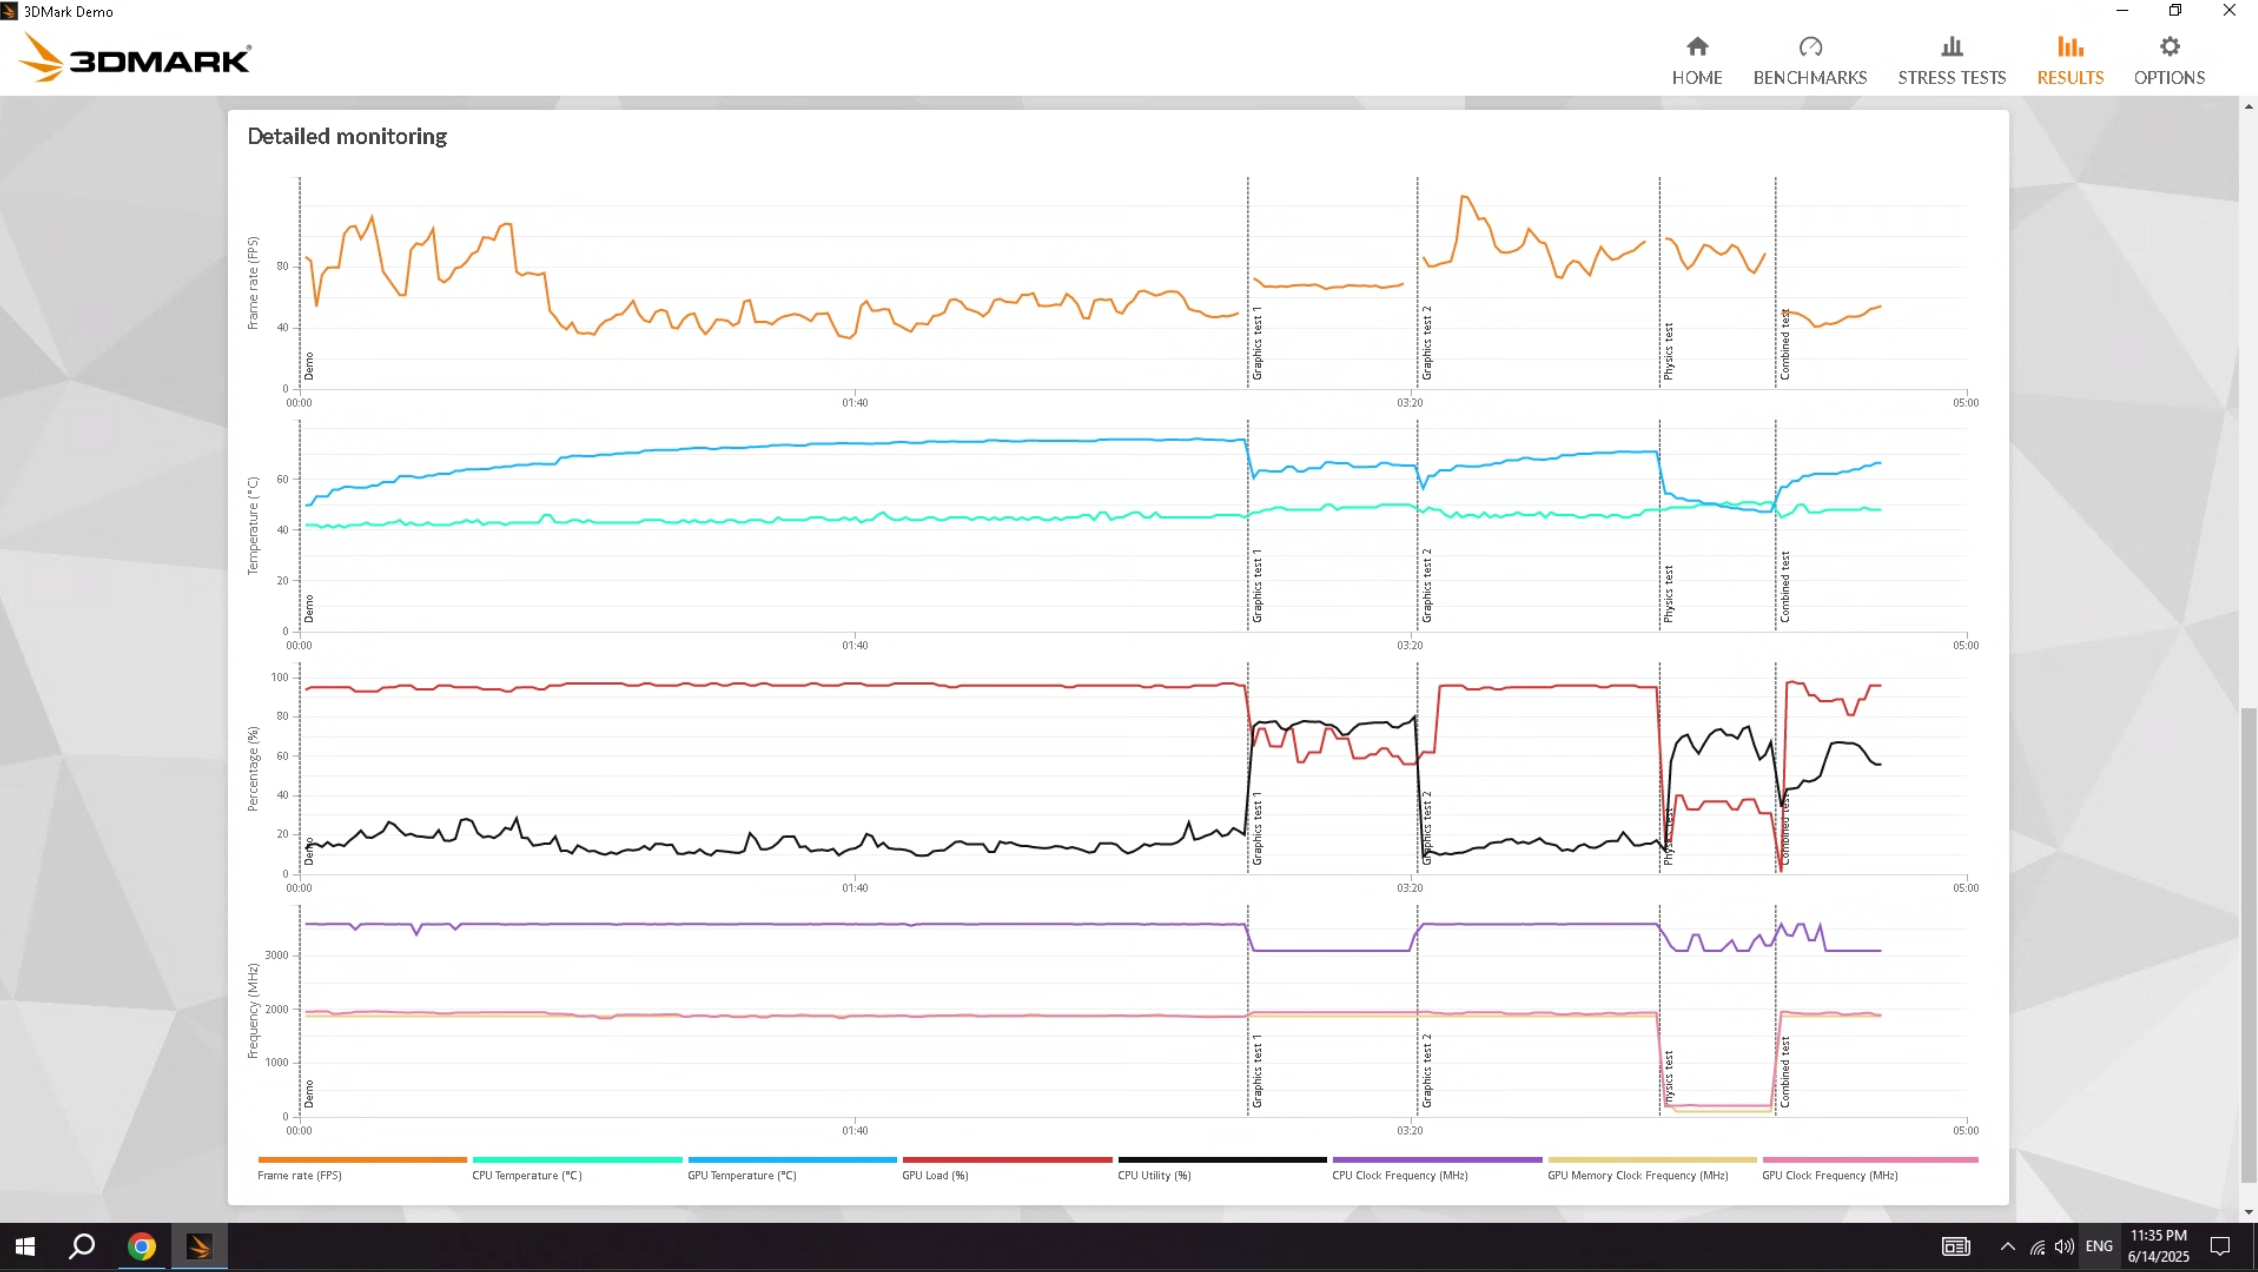The image size is (2258, 1272).
Task: Switch to BENCHMARKS tab label
Action: [1810, 78]
